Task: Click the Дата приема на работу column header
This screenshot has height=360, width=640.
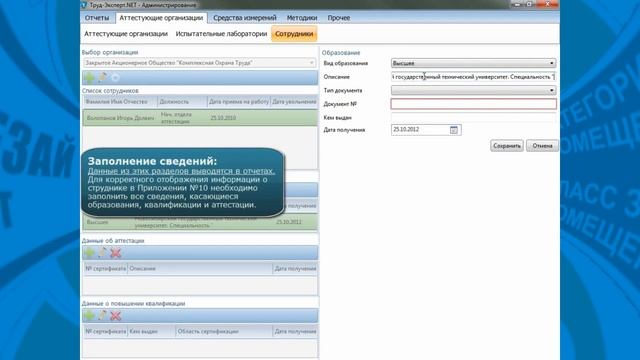Action: point(239,102)
